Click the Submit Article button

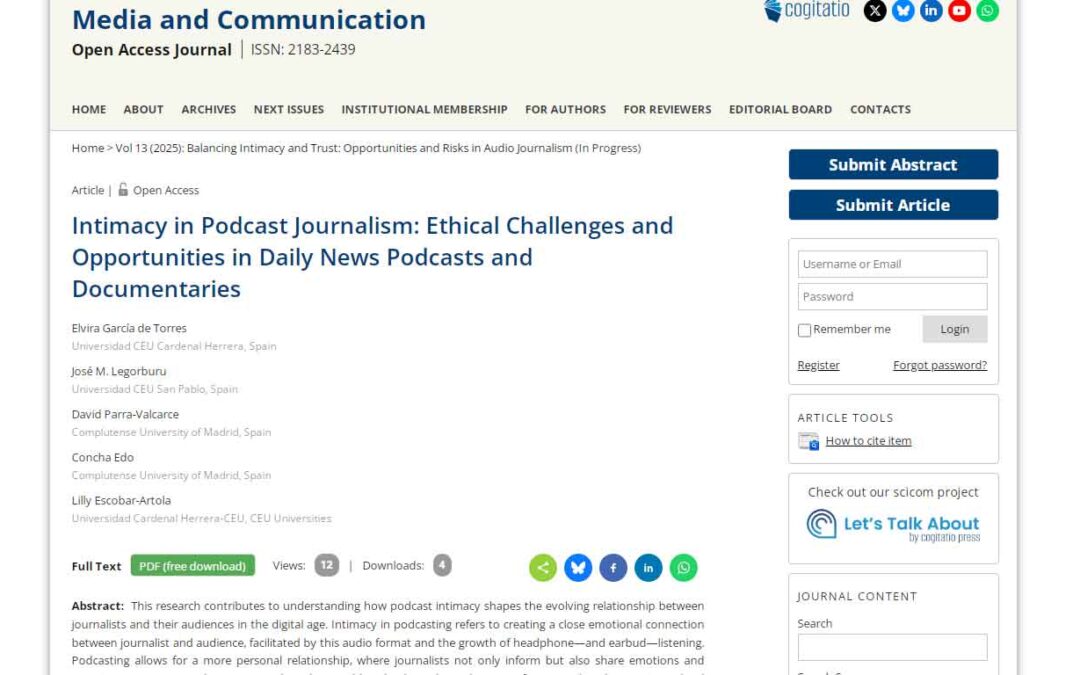click(893, 205)
